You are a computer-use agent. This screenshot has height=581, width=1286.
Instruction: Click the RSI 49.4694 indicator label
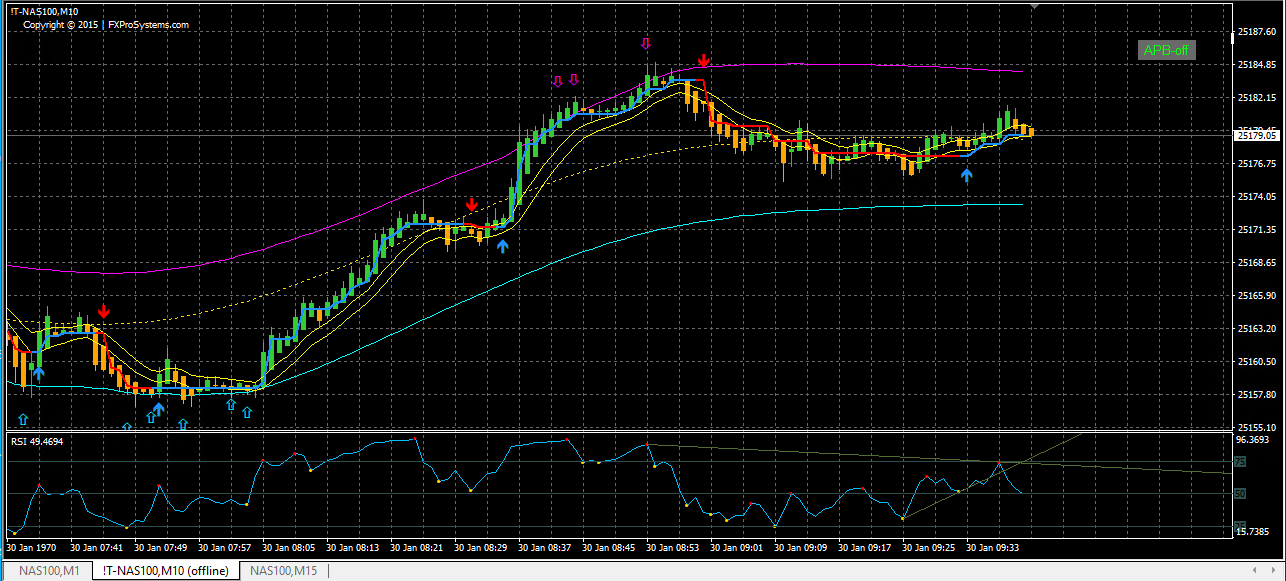point(36,441)
